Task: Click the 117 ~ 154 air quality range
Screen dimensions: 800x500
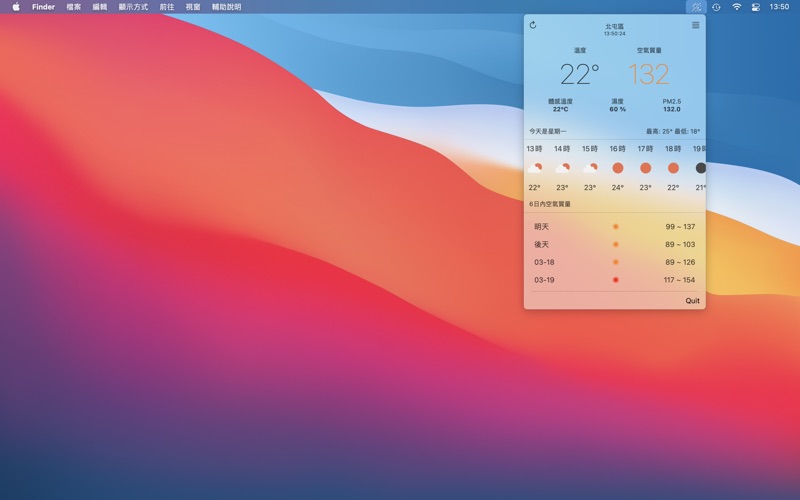Action: [679, 280]
